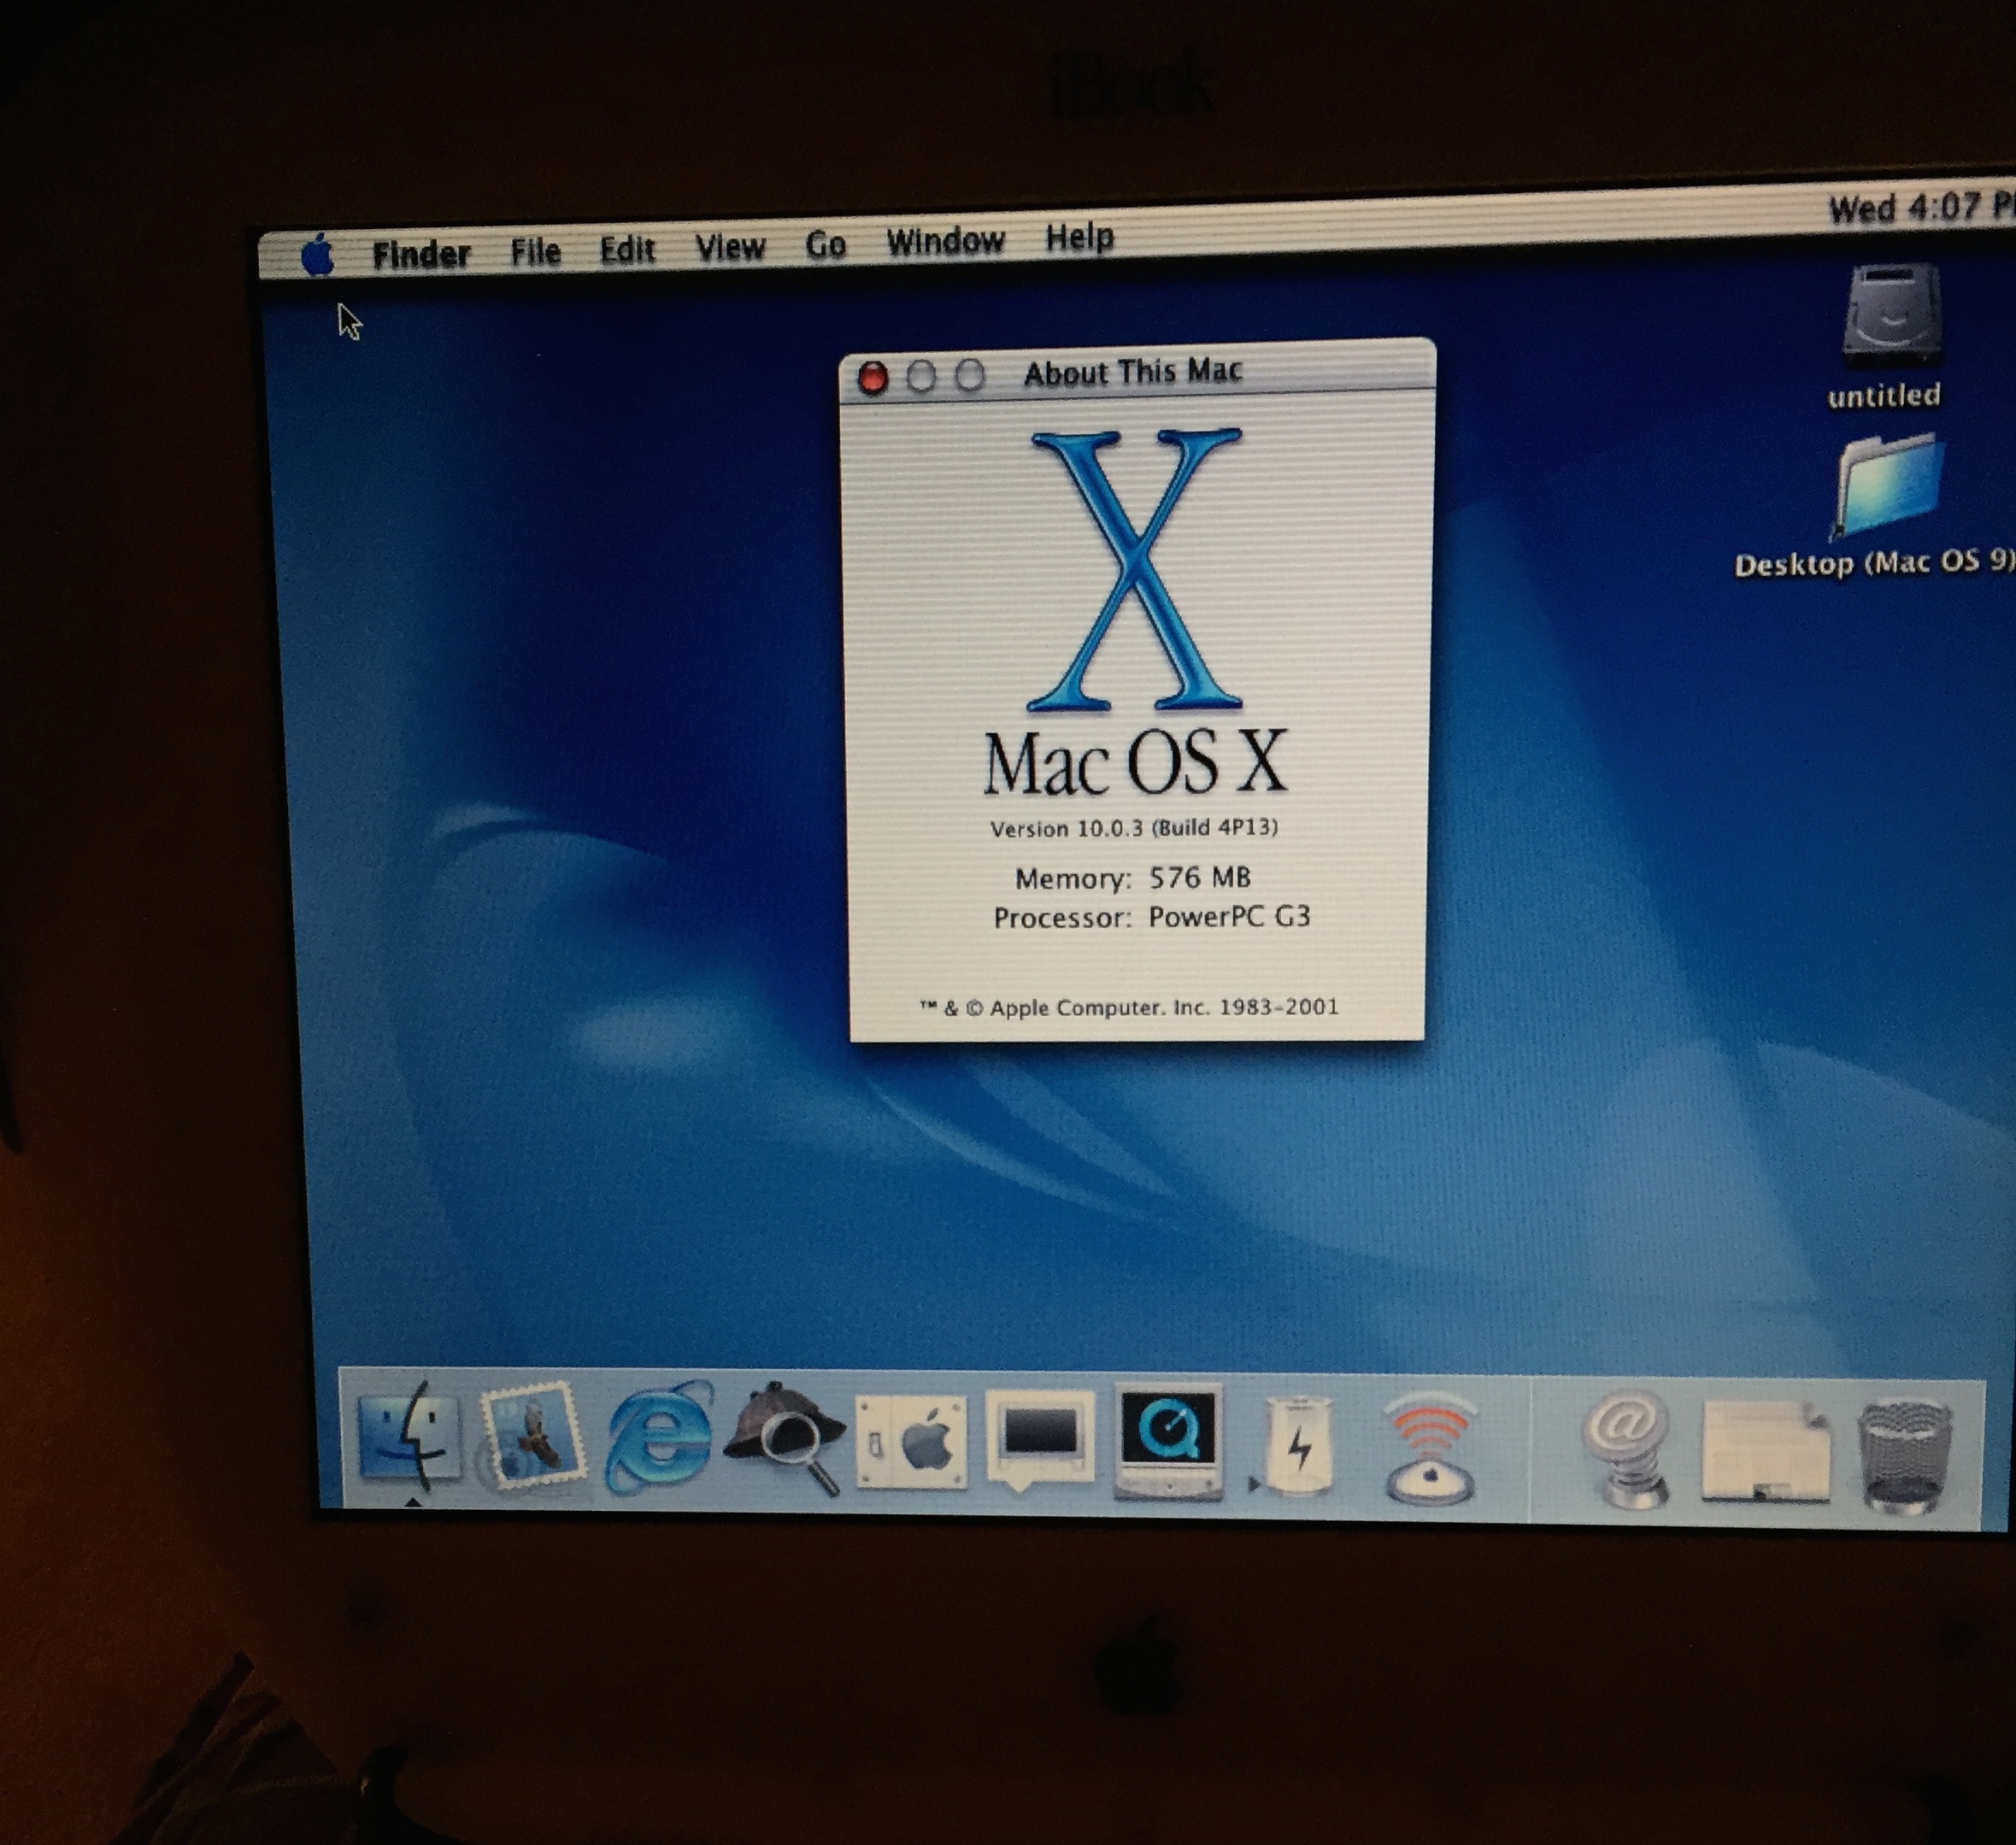Open the Window menu

(x=945, y=241)
